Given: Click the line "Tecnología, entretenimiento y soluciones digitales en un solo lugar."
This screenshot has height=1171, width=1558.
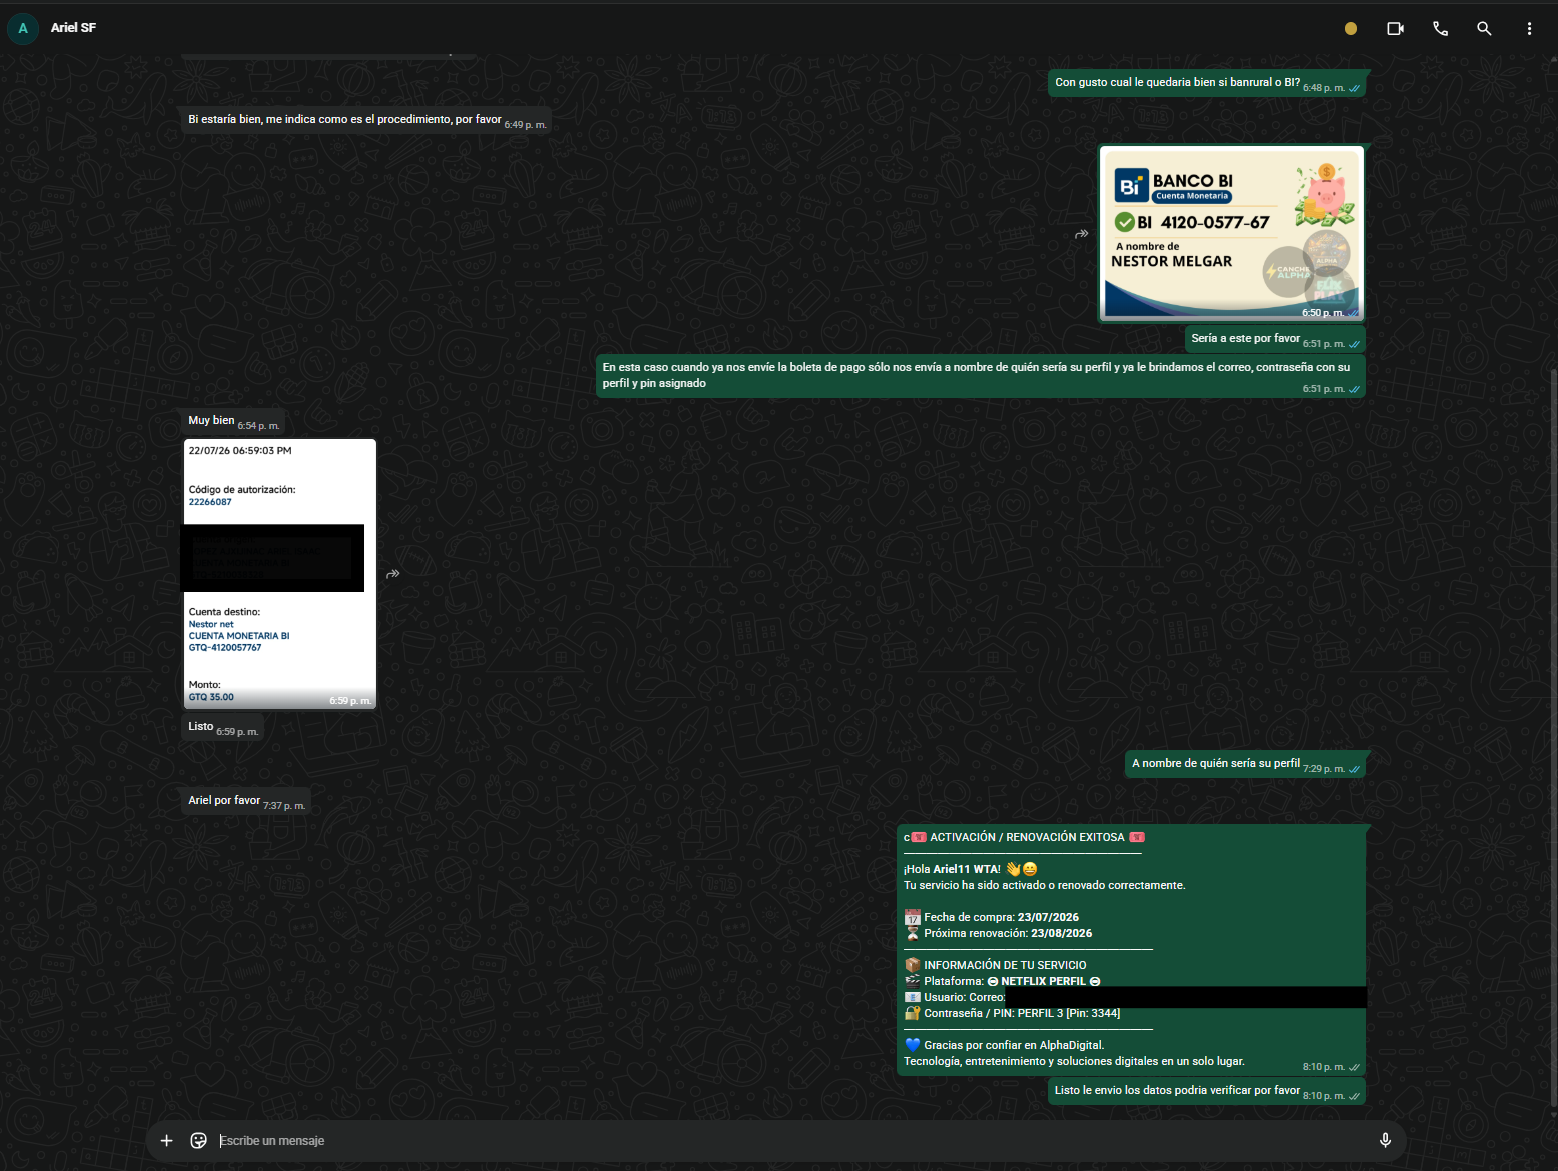Looking at the screenshot, I should pyautogui.click(x=1074, y=1061).
